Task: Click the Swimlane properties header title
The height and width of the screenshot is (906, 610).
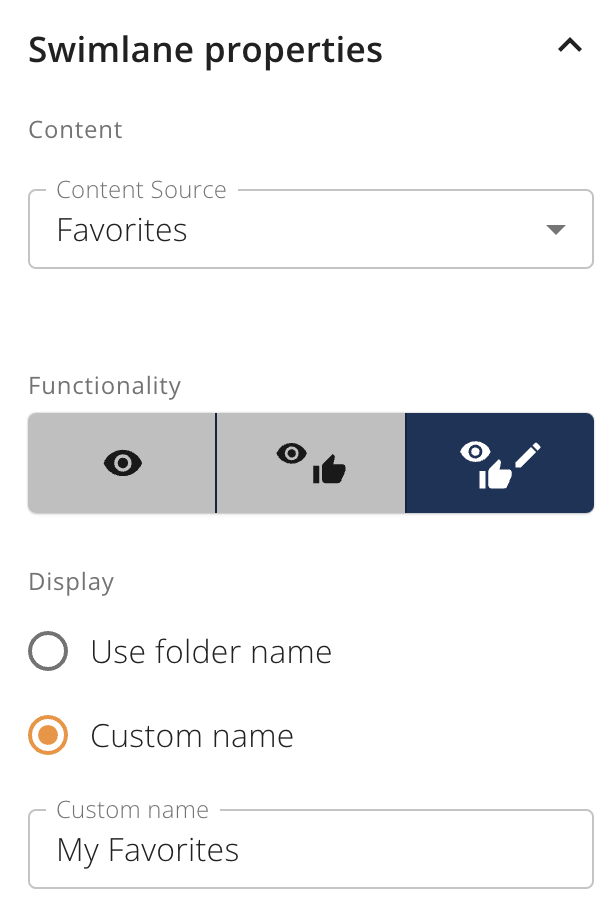Action: (206, 50)
